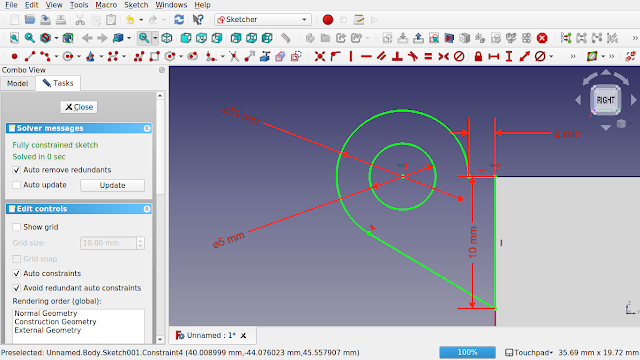
Task: Collapse the Solver messages panel
Action: pyautogui.click(x=147, y=128)
